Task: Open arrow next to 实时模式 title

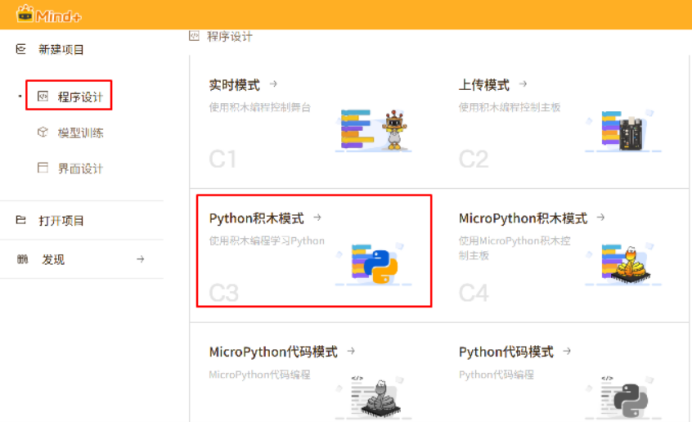Action: pyautogui.click(x=273, y=85)
